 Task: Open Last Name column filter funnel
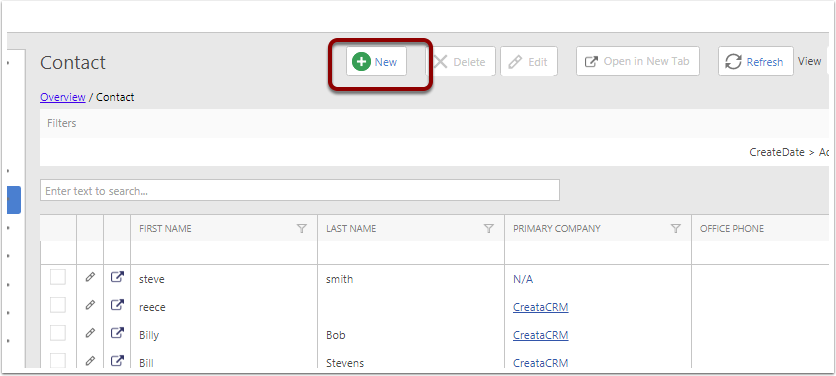click(x=488, y=228)
